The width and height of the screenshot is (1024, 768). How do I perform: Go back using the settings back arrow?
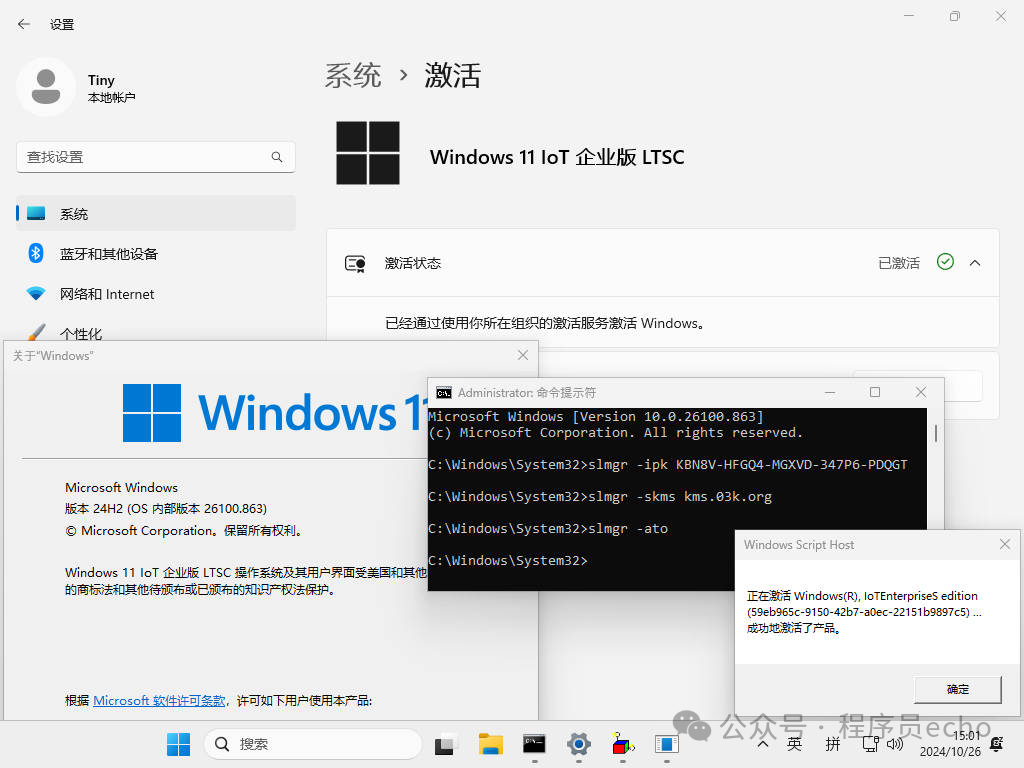pyautogui.click(x=24, y=24)
